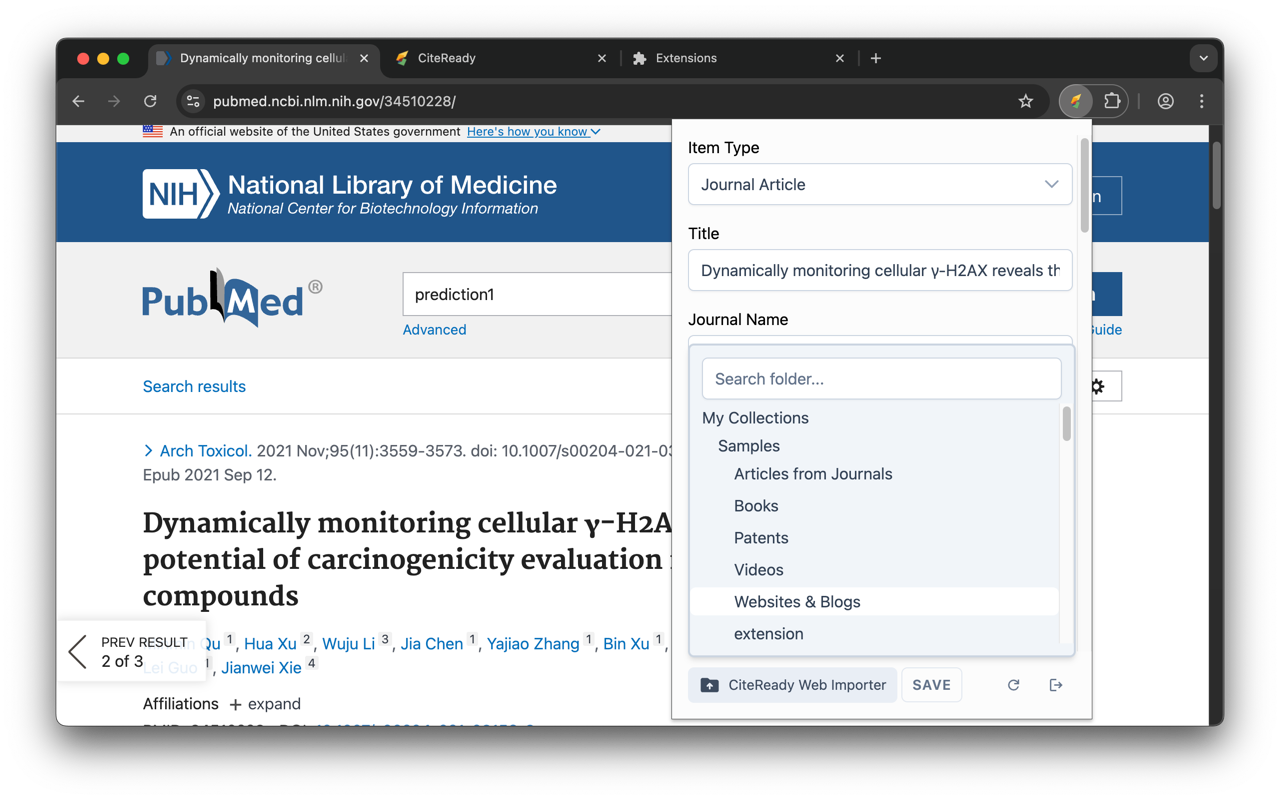Click the logout icon in CiteReady popup

pyautogui.click(x=1056, y=685)
